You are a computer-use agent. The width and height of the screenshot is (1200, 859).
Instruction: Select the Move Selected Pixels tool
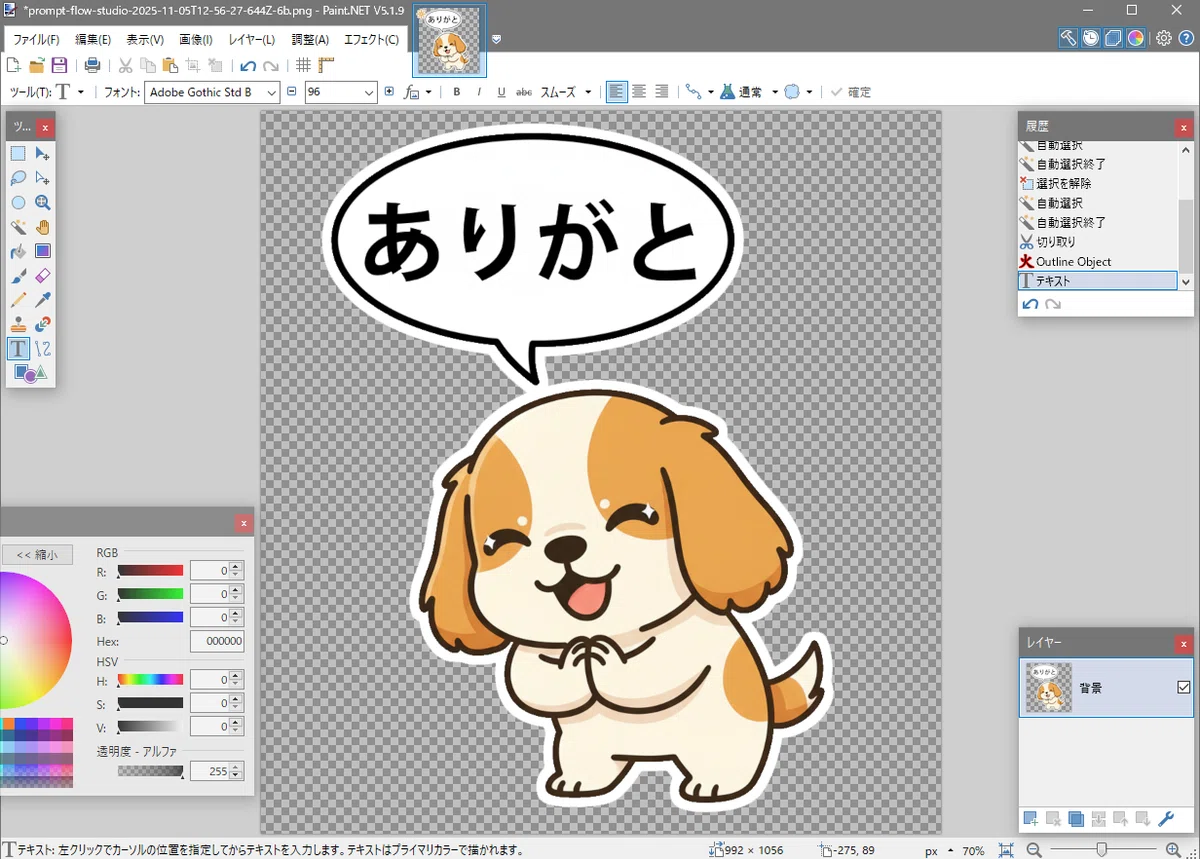(43, 153)
